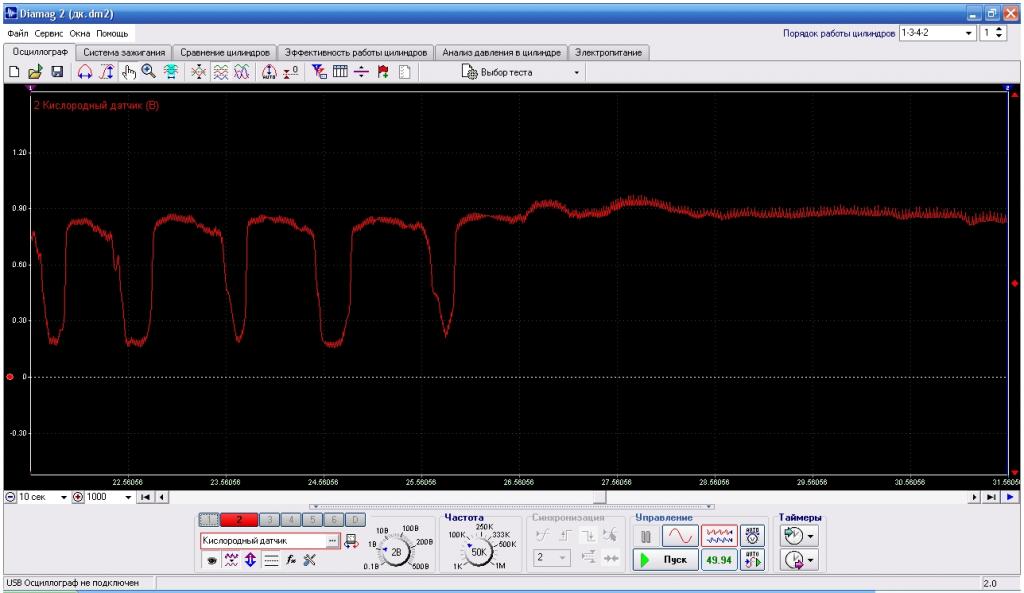Open file with the folder icon
This screenshot has height=593, width=1024.
point(35,72)
